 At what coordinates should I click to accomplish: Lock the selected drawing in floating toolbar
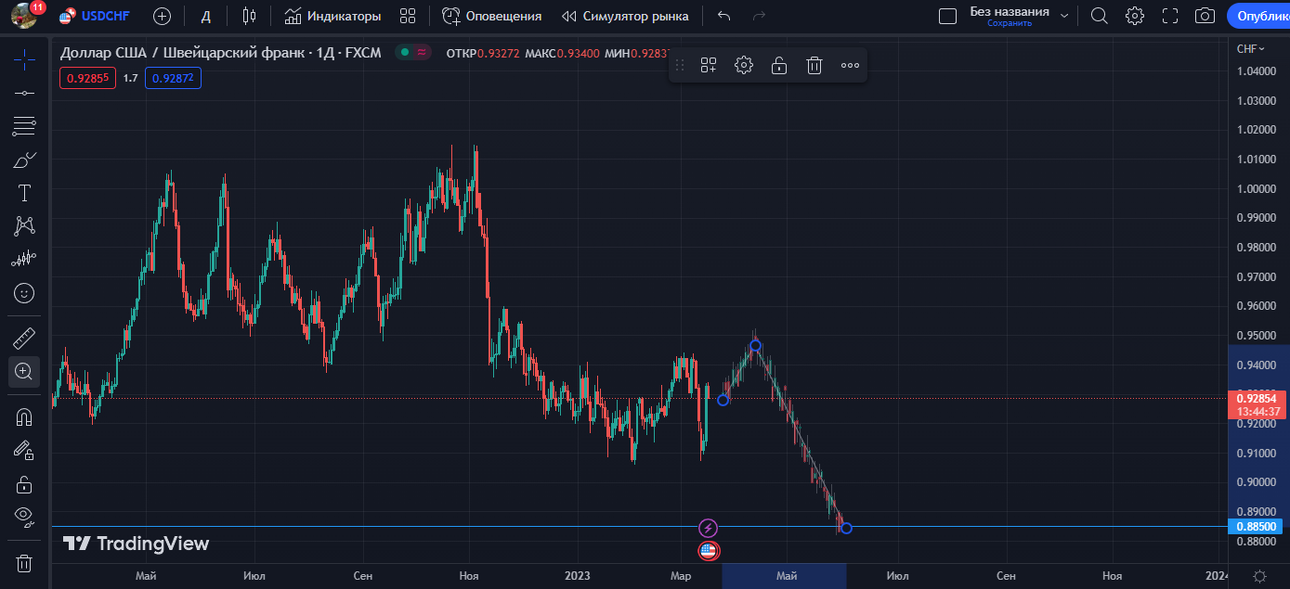[x=779, y=65]
